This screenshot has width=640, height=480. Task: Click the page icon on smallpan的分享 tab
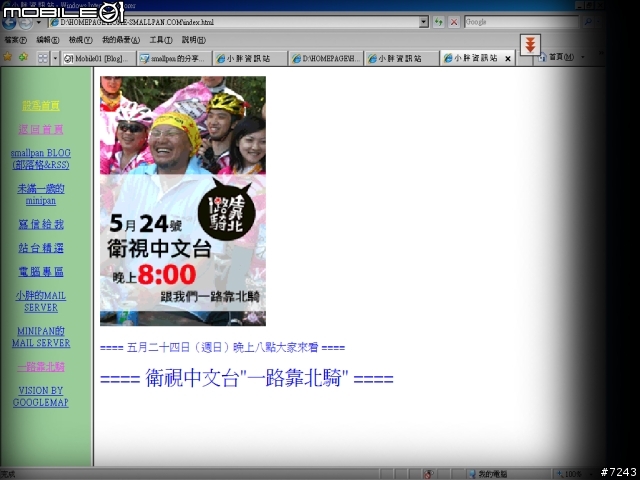click(x=144, y=59)
